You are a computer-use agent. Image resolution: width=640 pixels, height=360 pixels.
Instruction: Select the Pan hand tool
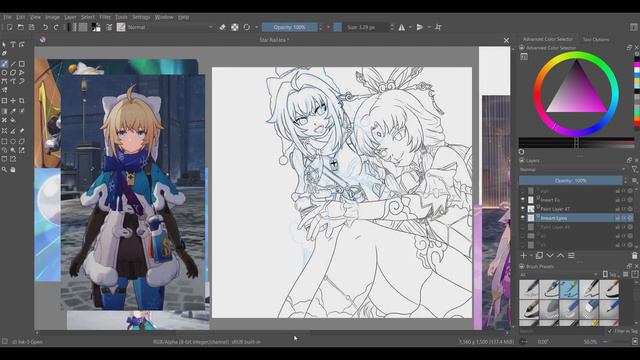click(x=13, y=169)
